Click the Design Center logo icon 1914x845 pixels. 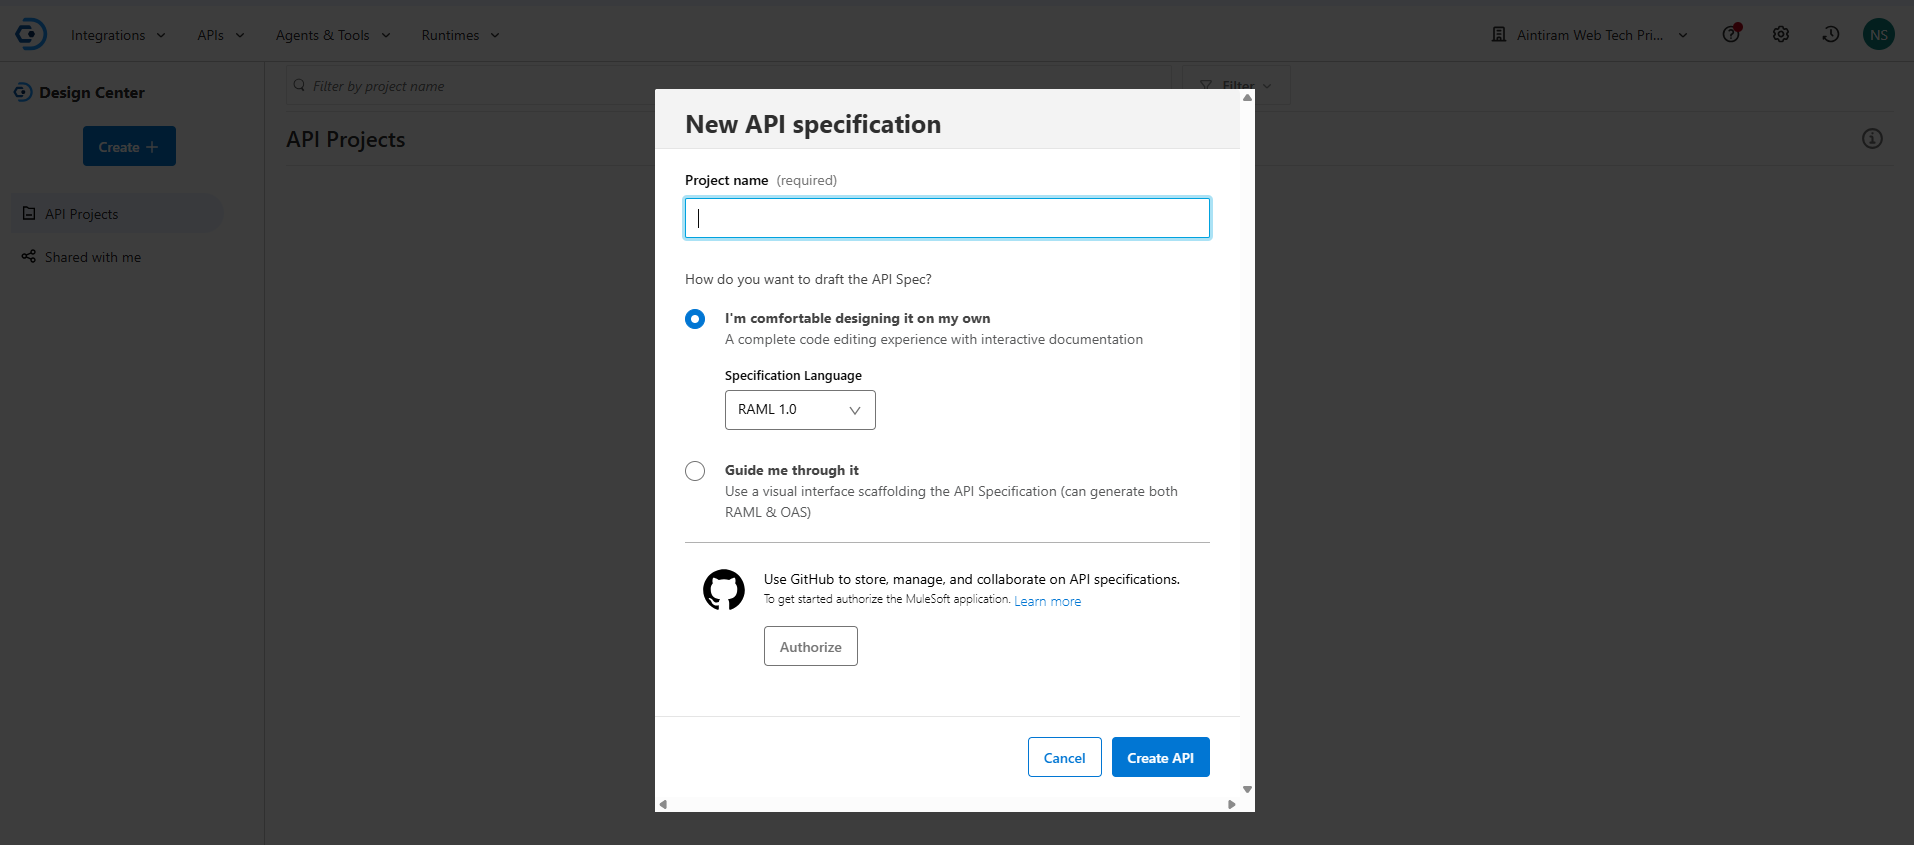[x=23, y=92]
